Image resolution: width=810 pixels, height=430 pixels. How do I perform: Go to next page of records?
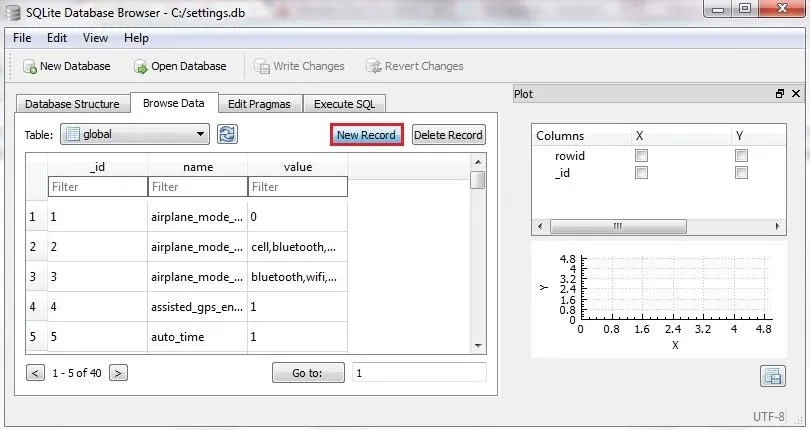(118, 373)
